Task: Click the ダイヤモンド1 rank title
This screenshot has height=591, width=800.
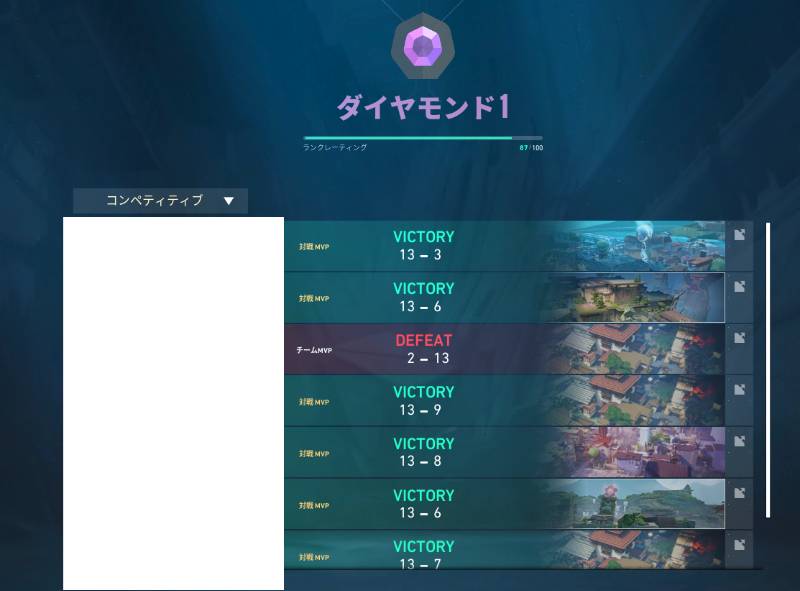Action: [423, 107]
